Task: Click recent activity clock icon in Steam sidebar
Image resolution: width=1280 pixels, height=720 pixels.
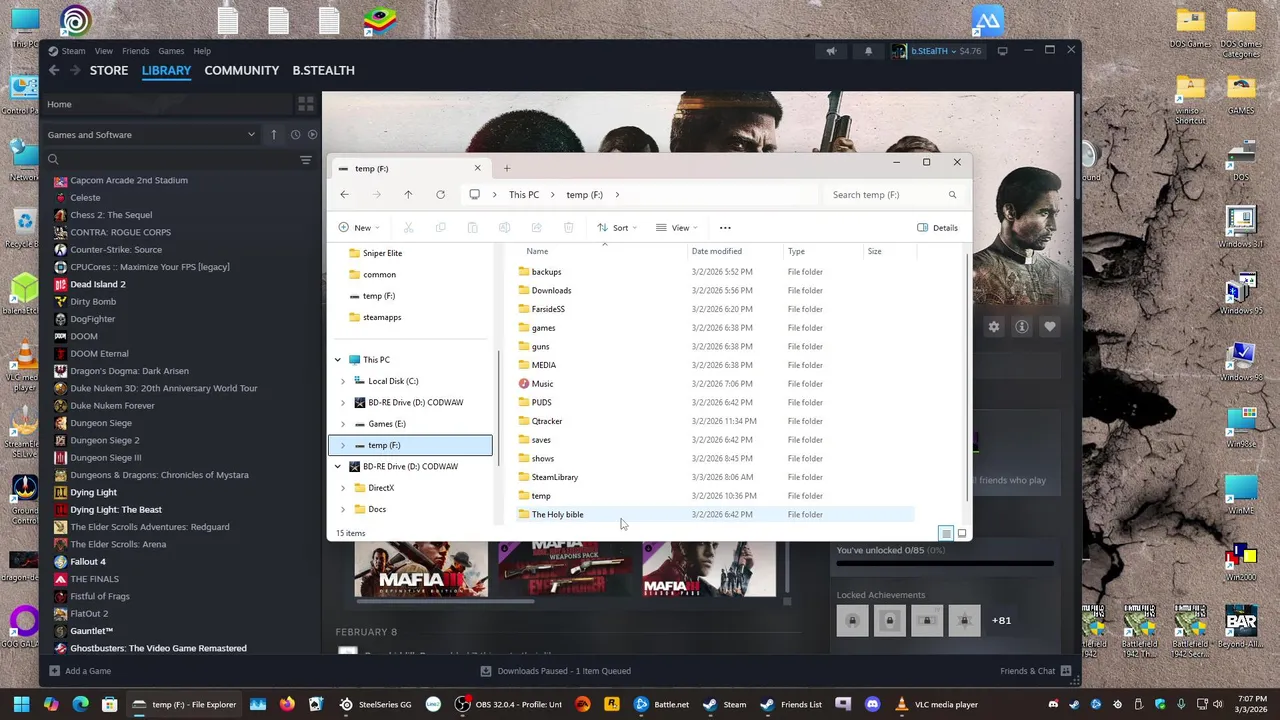Action: tap(295, 134)
